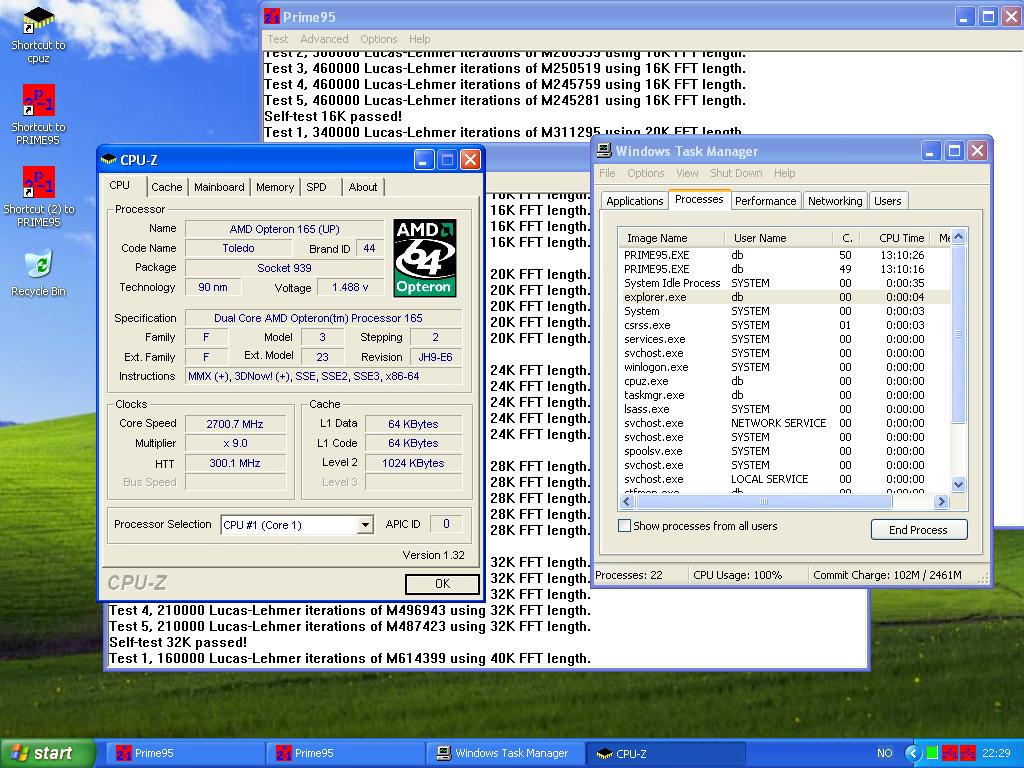Viewport: 1024px width, 768px height.
Task: Click process list scroll right arrow
Action: coord(941,502)
